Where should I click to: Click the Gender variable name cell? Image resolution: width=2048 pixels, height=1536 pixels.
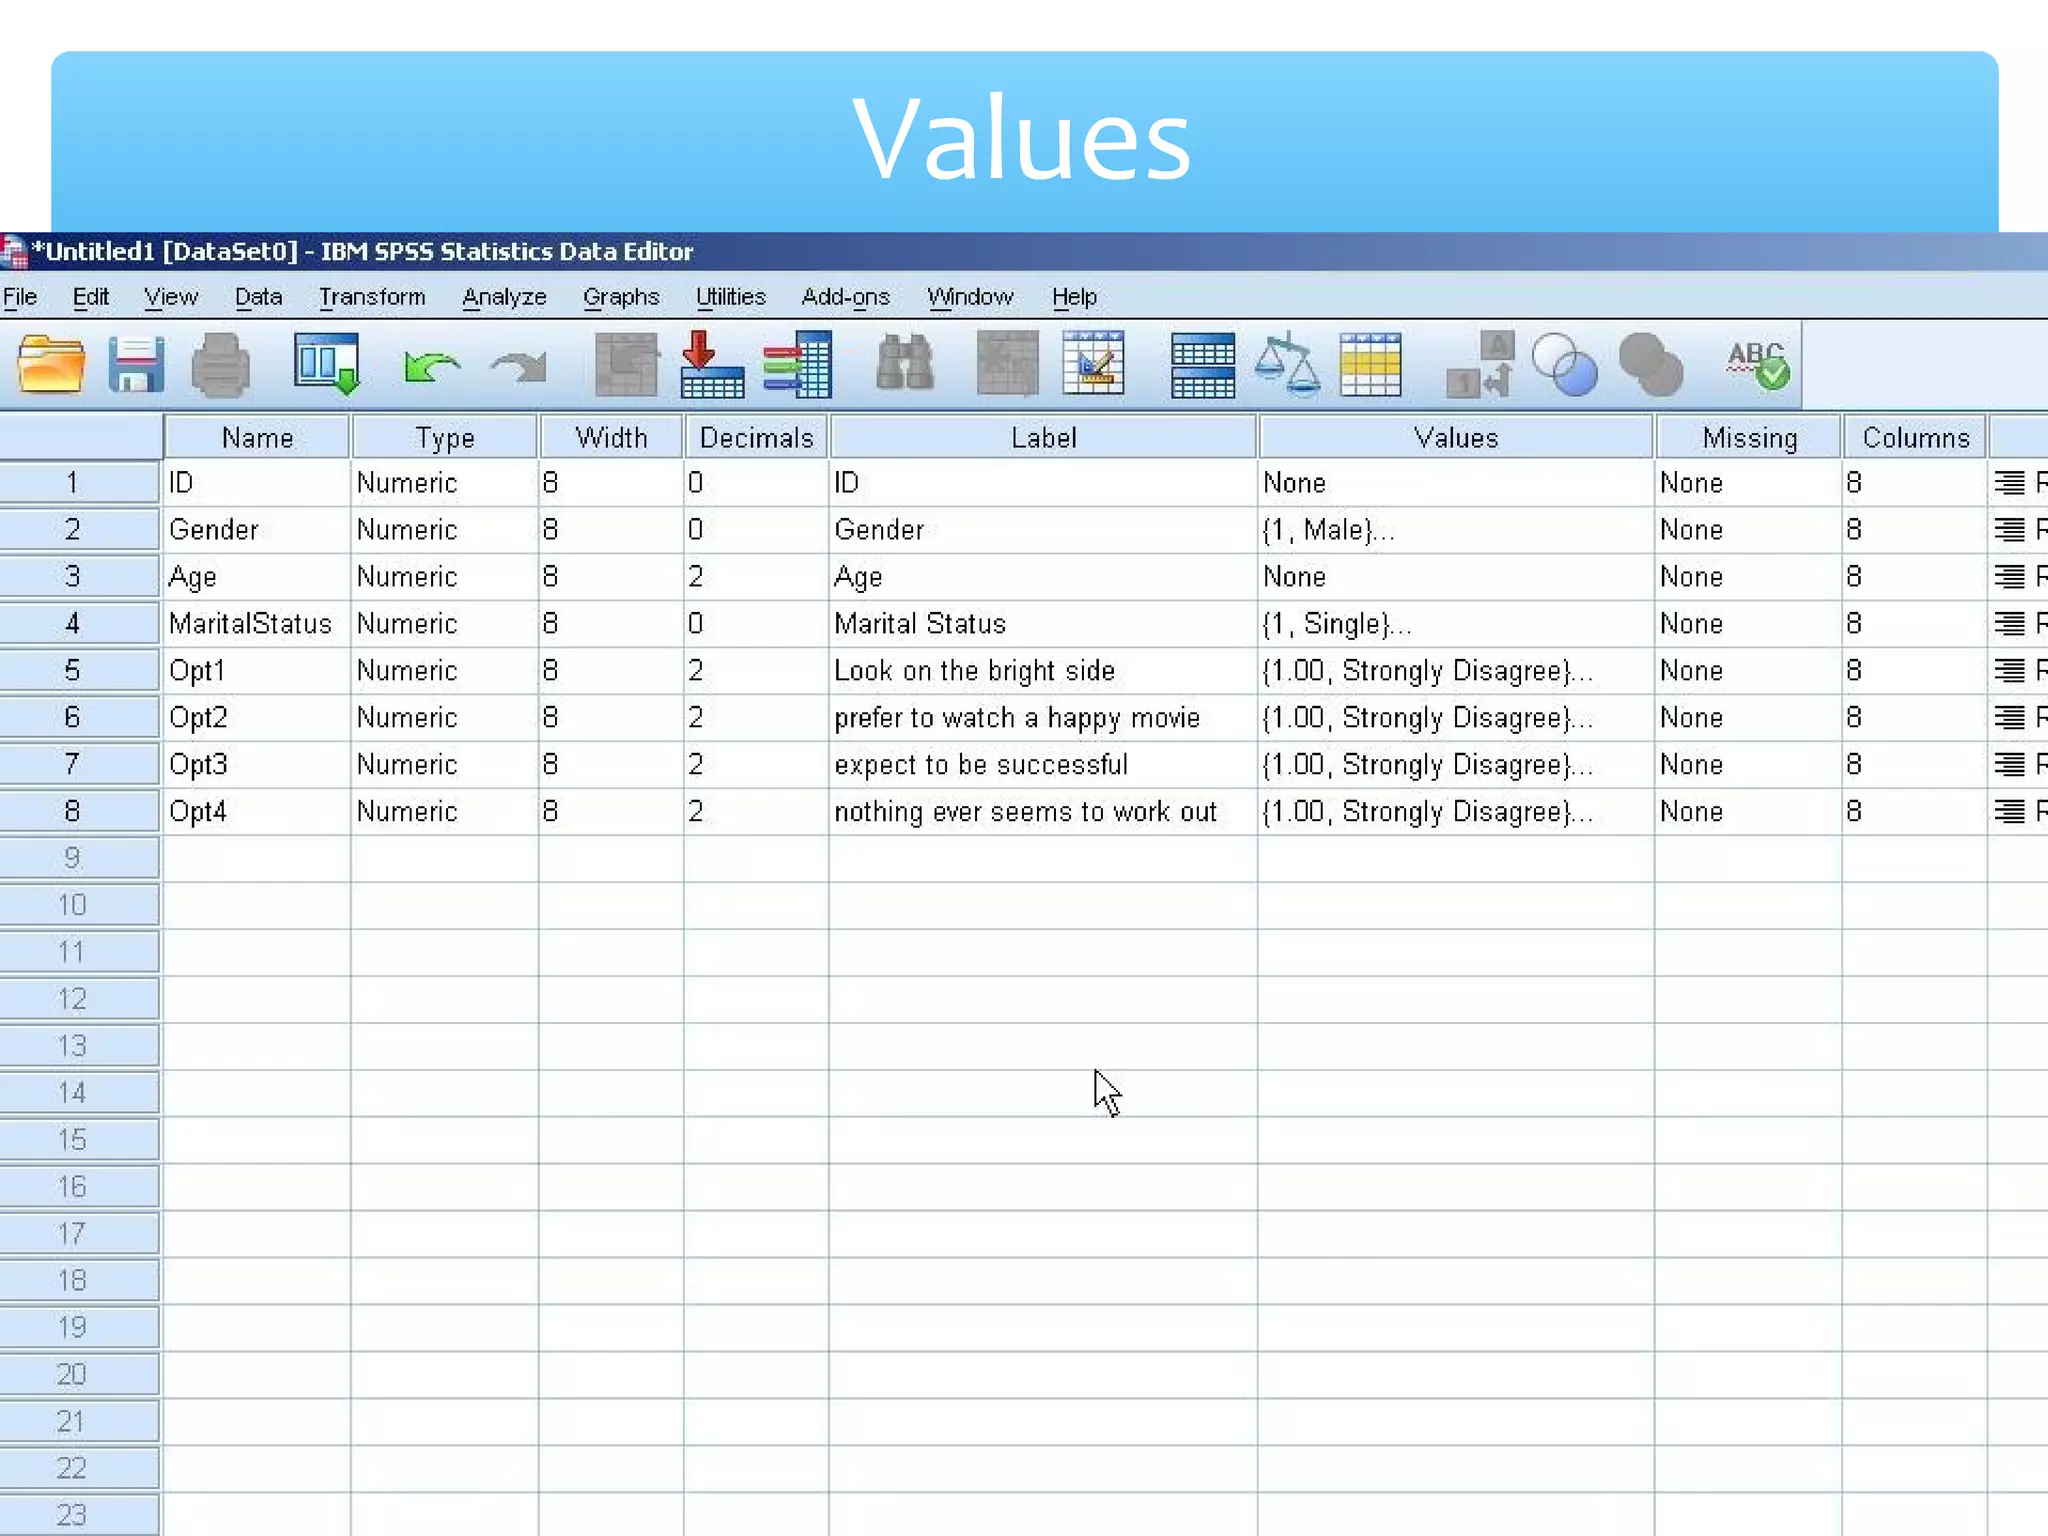[257, 530]
